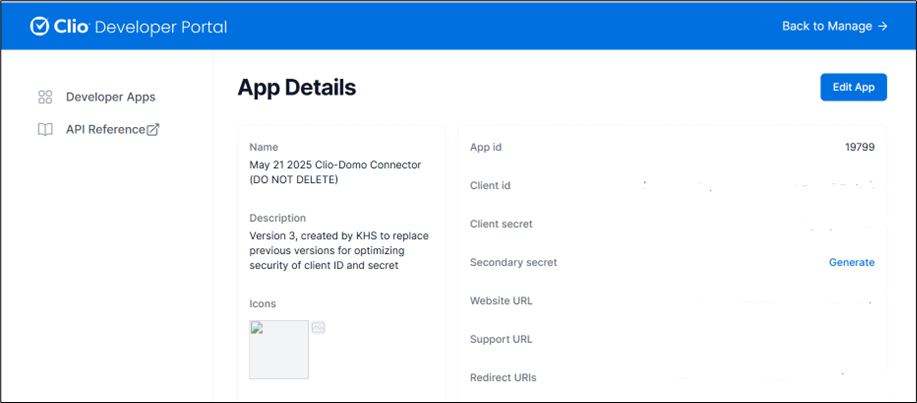Click the Clio Developer Portal title
This screenshot has width=917, height=403.
coord(129,26)
